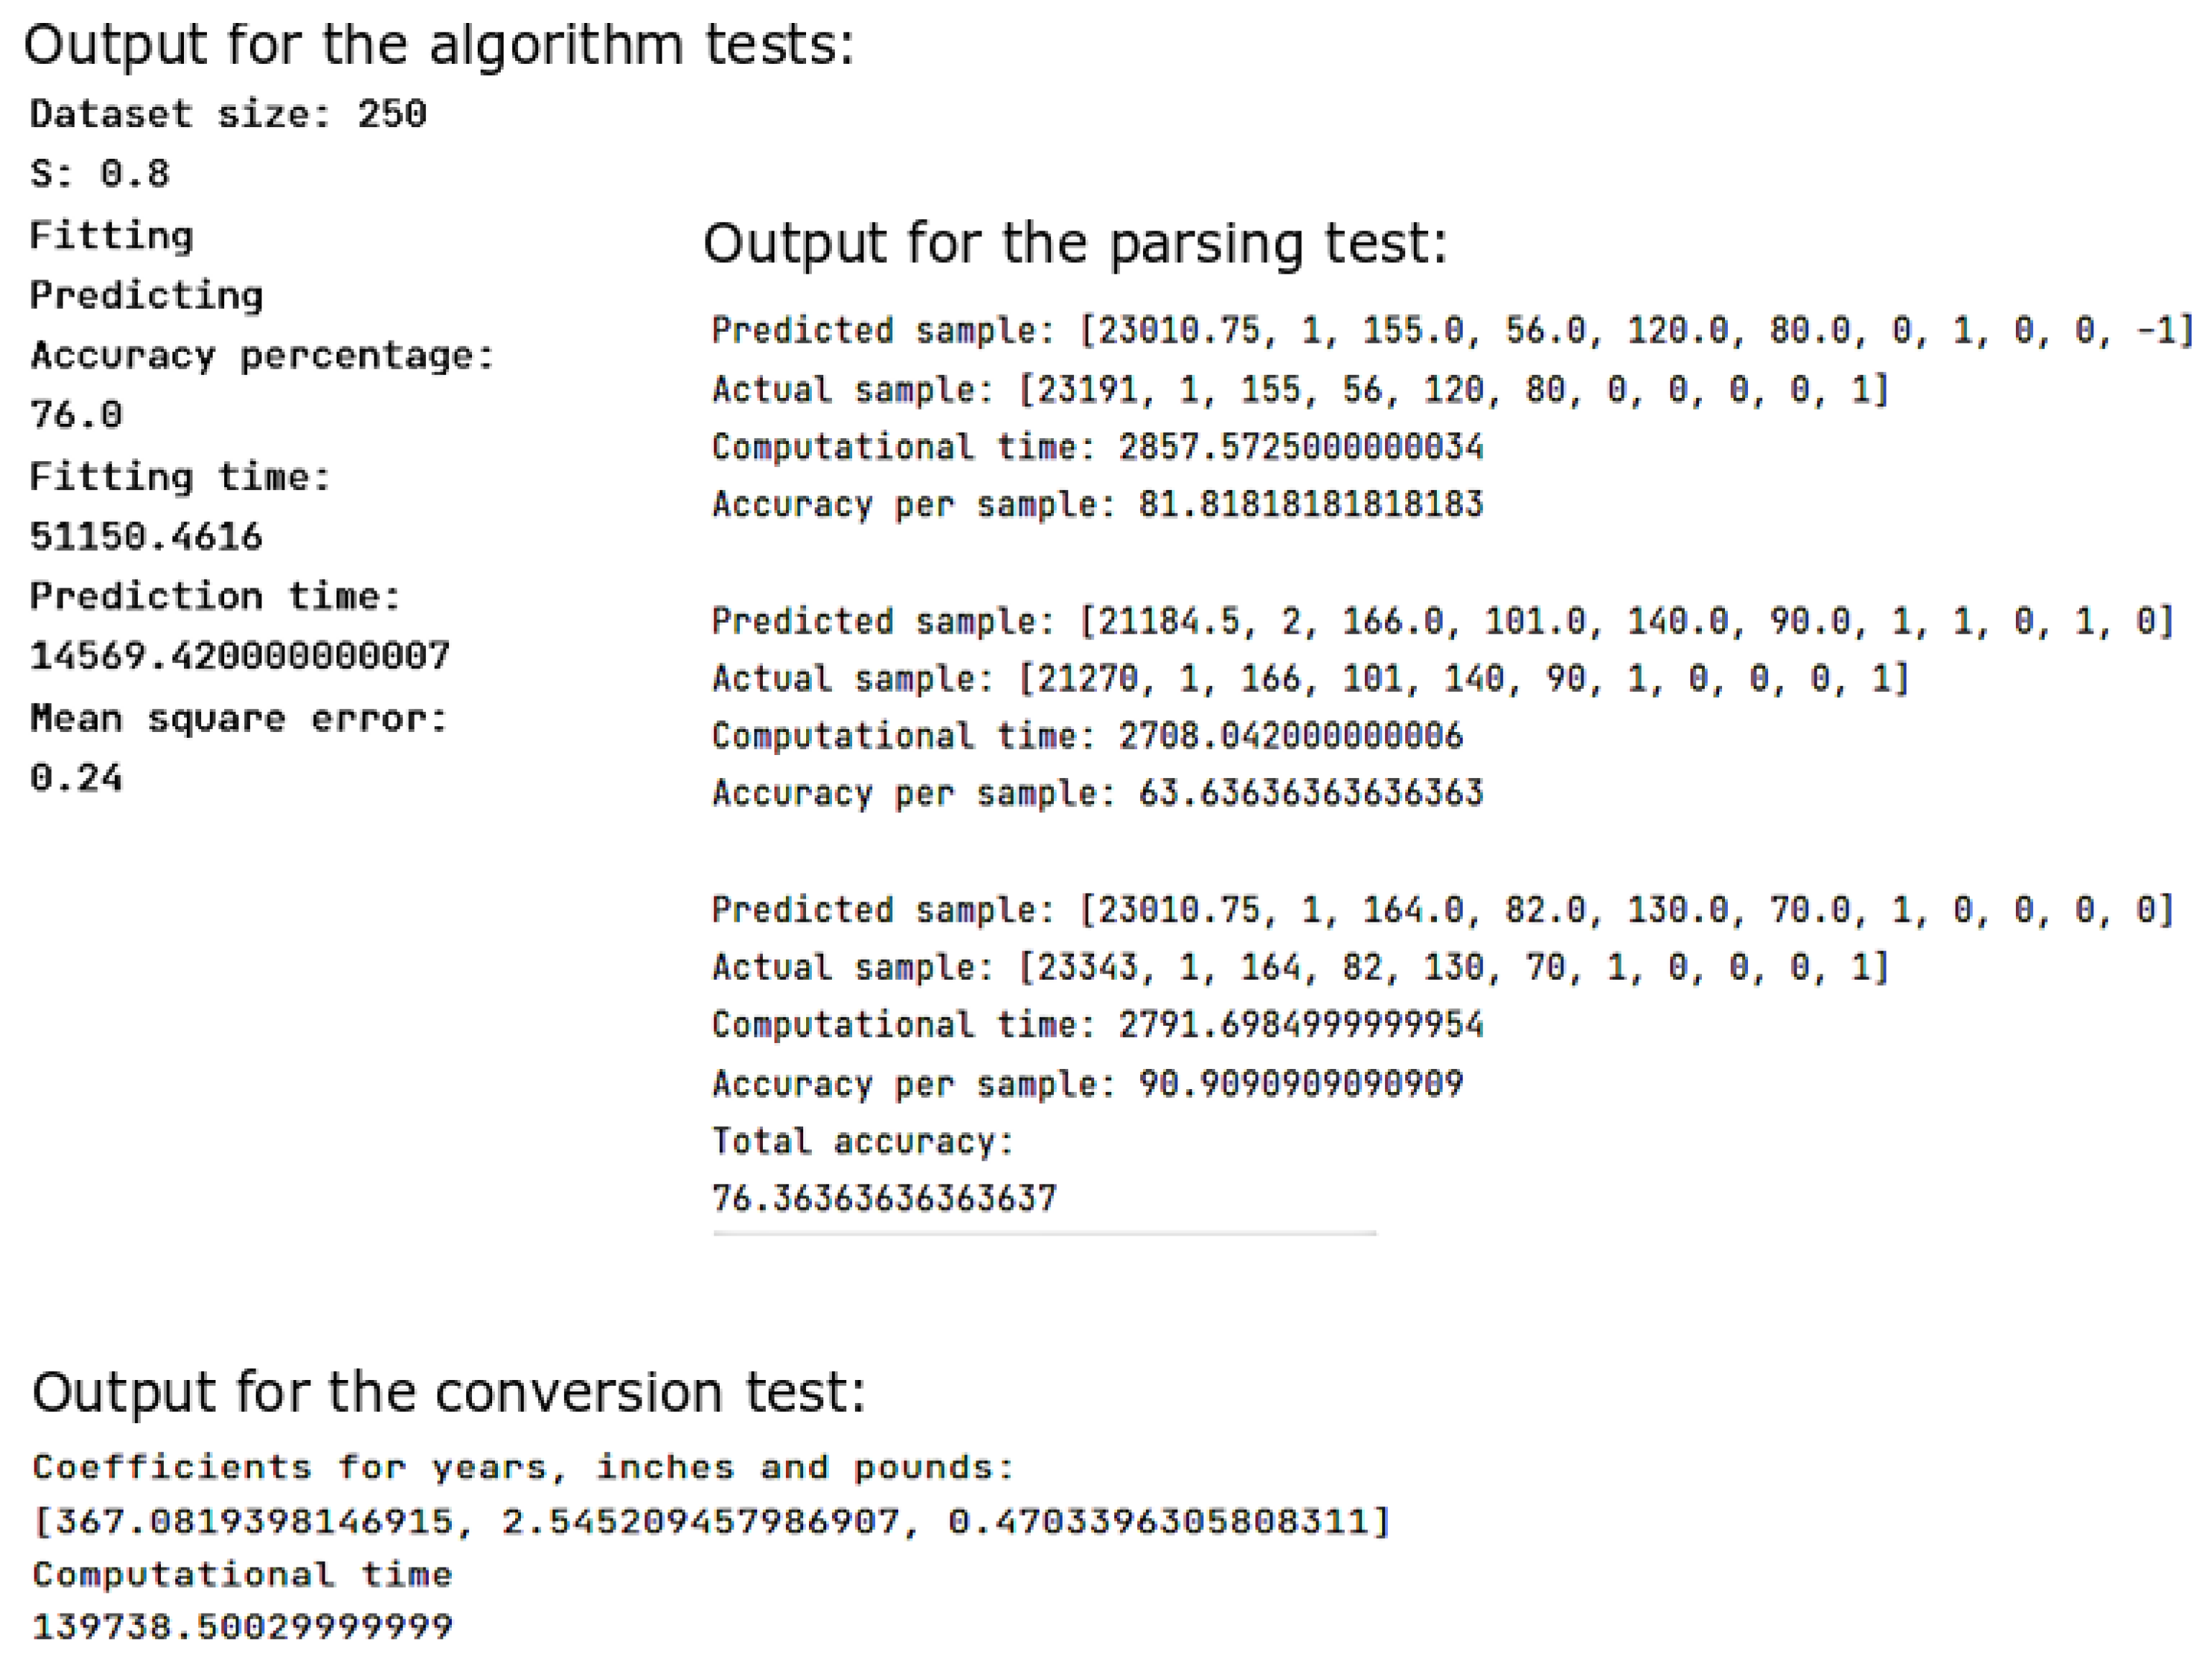The height and width of the screenshot is (1658, 2212).
Task: Click the actual sample line starting with 21270
Action: (x=1310, y=679)
